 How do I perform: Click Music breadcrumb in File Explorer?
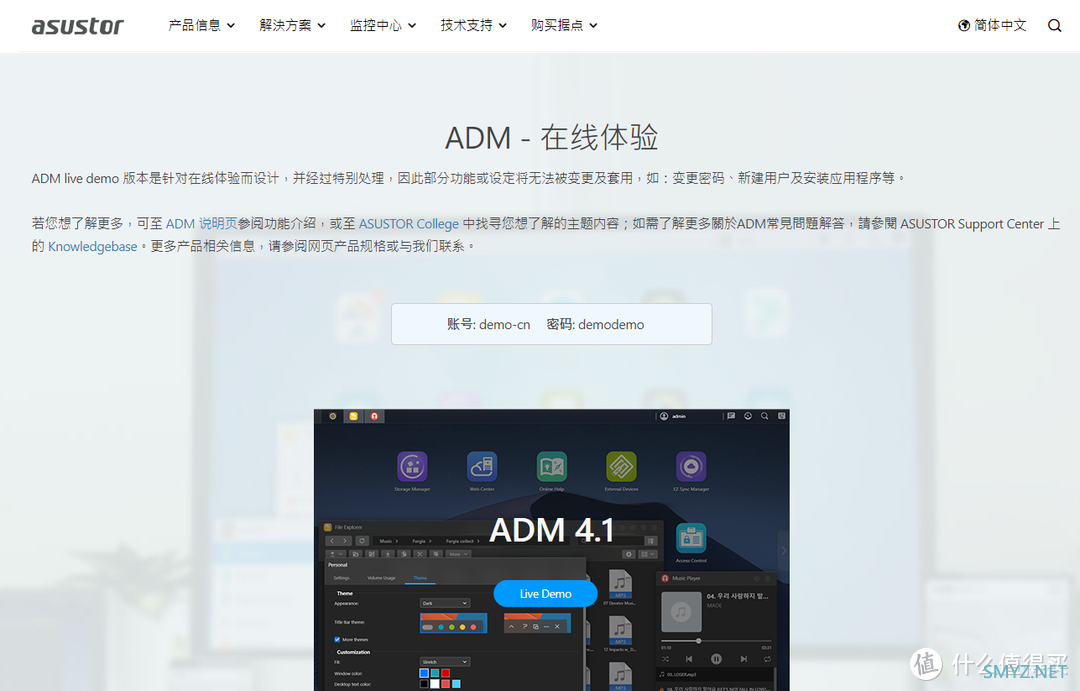[386, 541]
